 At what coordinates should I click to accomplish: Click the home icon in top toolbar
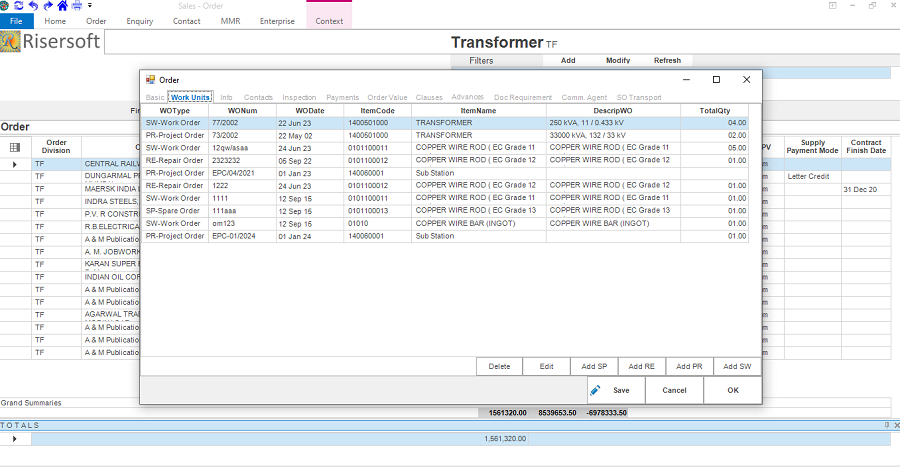62,6
